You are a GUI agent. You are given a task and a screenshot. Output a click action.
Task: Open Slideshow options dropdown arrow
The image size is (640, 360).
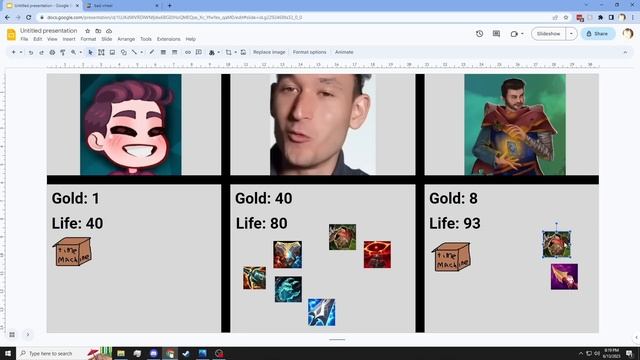[571, 34]
